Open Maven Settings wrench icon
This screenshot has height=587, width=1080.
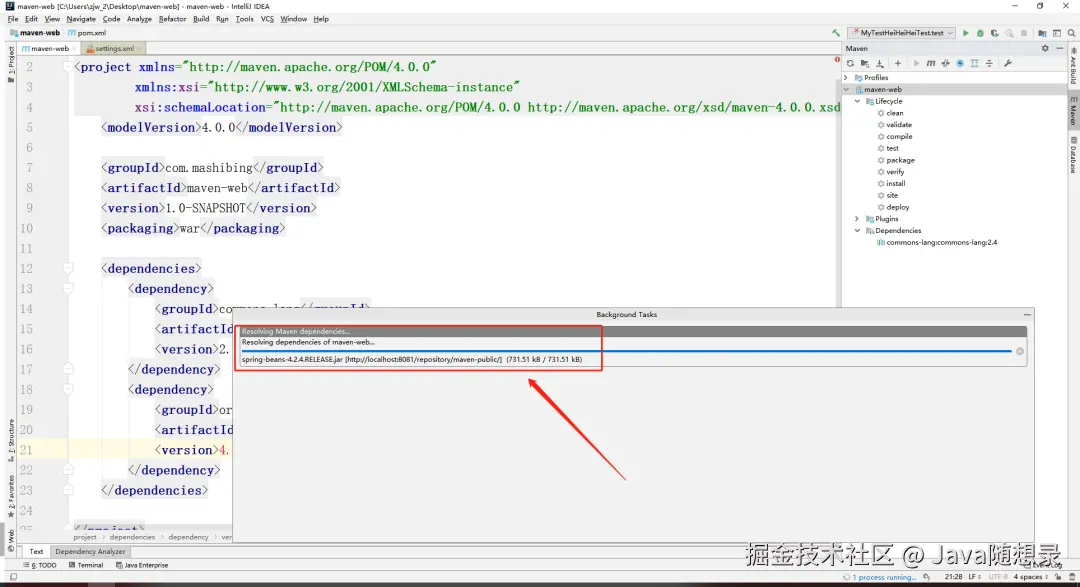point(1008,63)
